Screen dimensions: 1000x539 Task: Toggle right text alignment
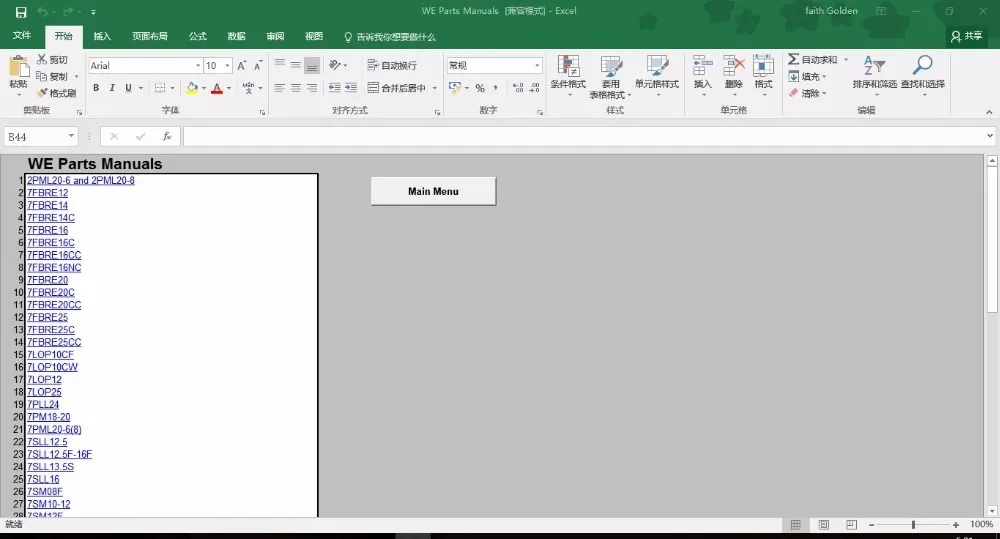[312, 88]
